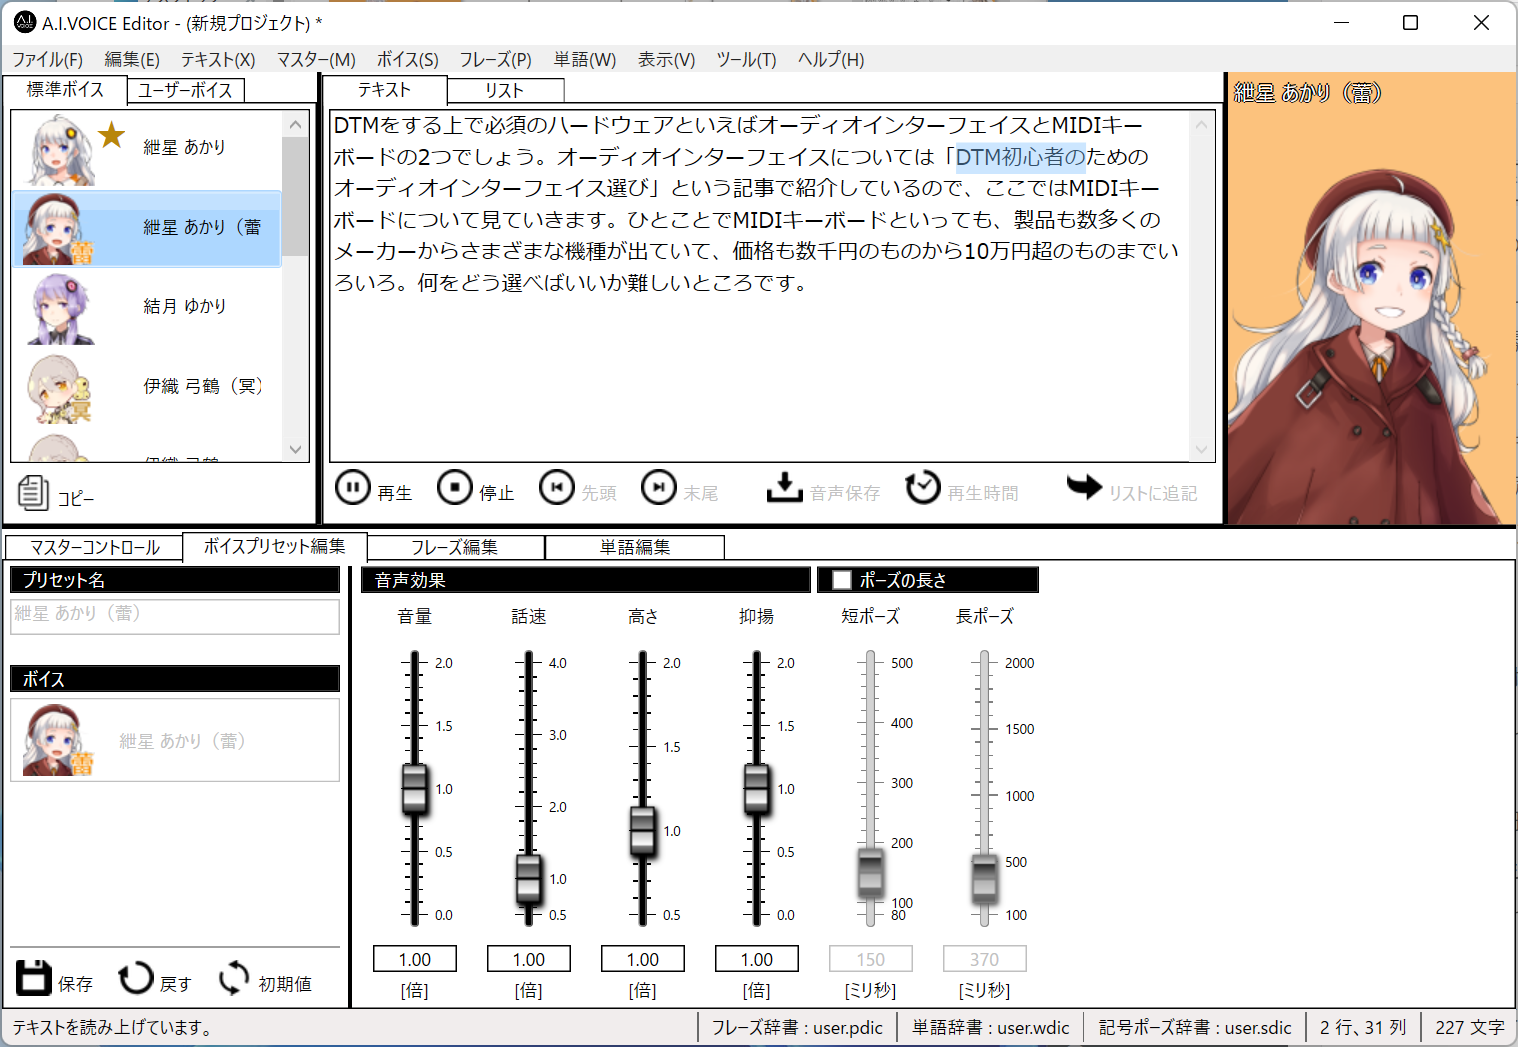
Task: Click the 長ポーズ slider handle
Action: [x=984, y=878]
